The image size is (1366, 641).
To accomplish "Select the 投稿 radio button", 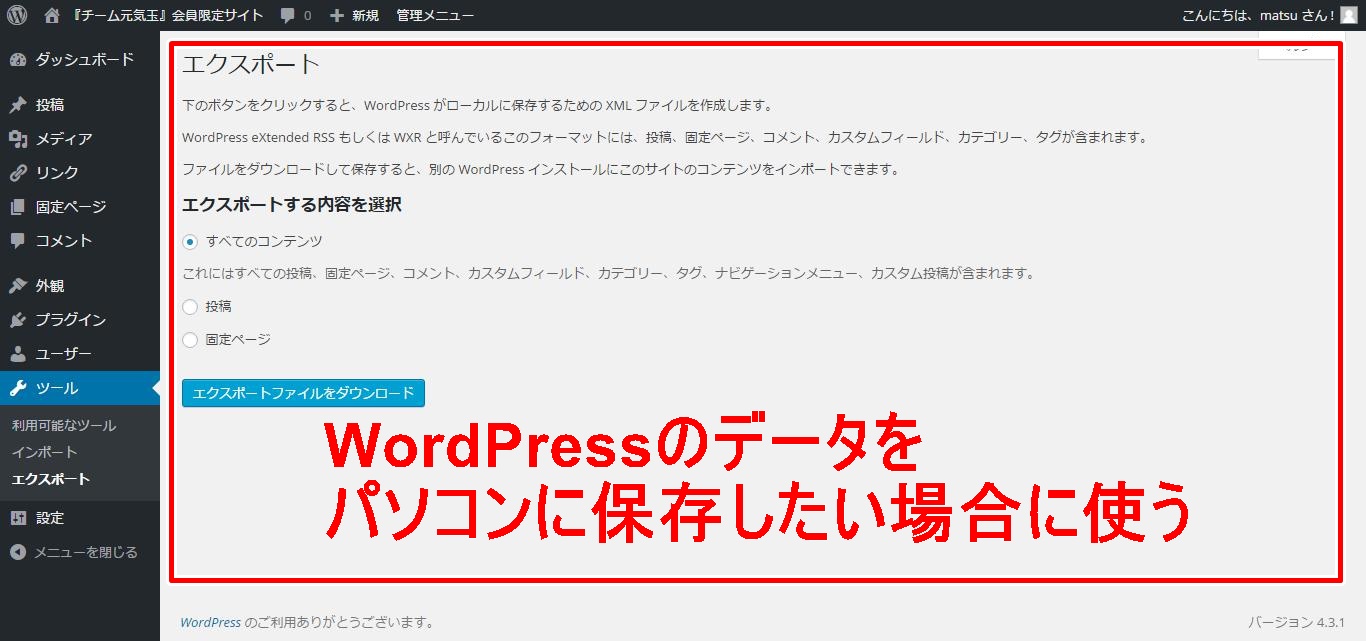I will (x=190, y=307).
